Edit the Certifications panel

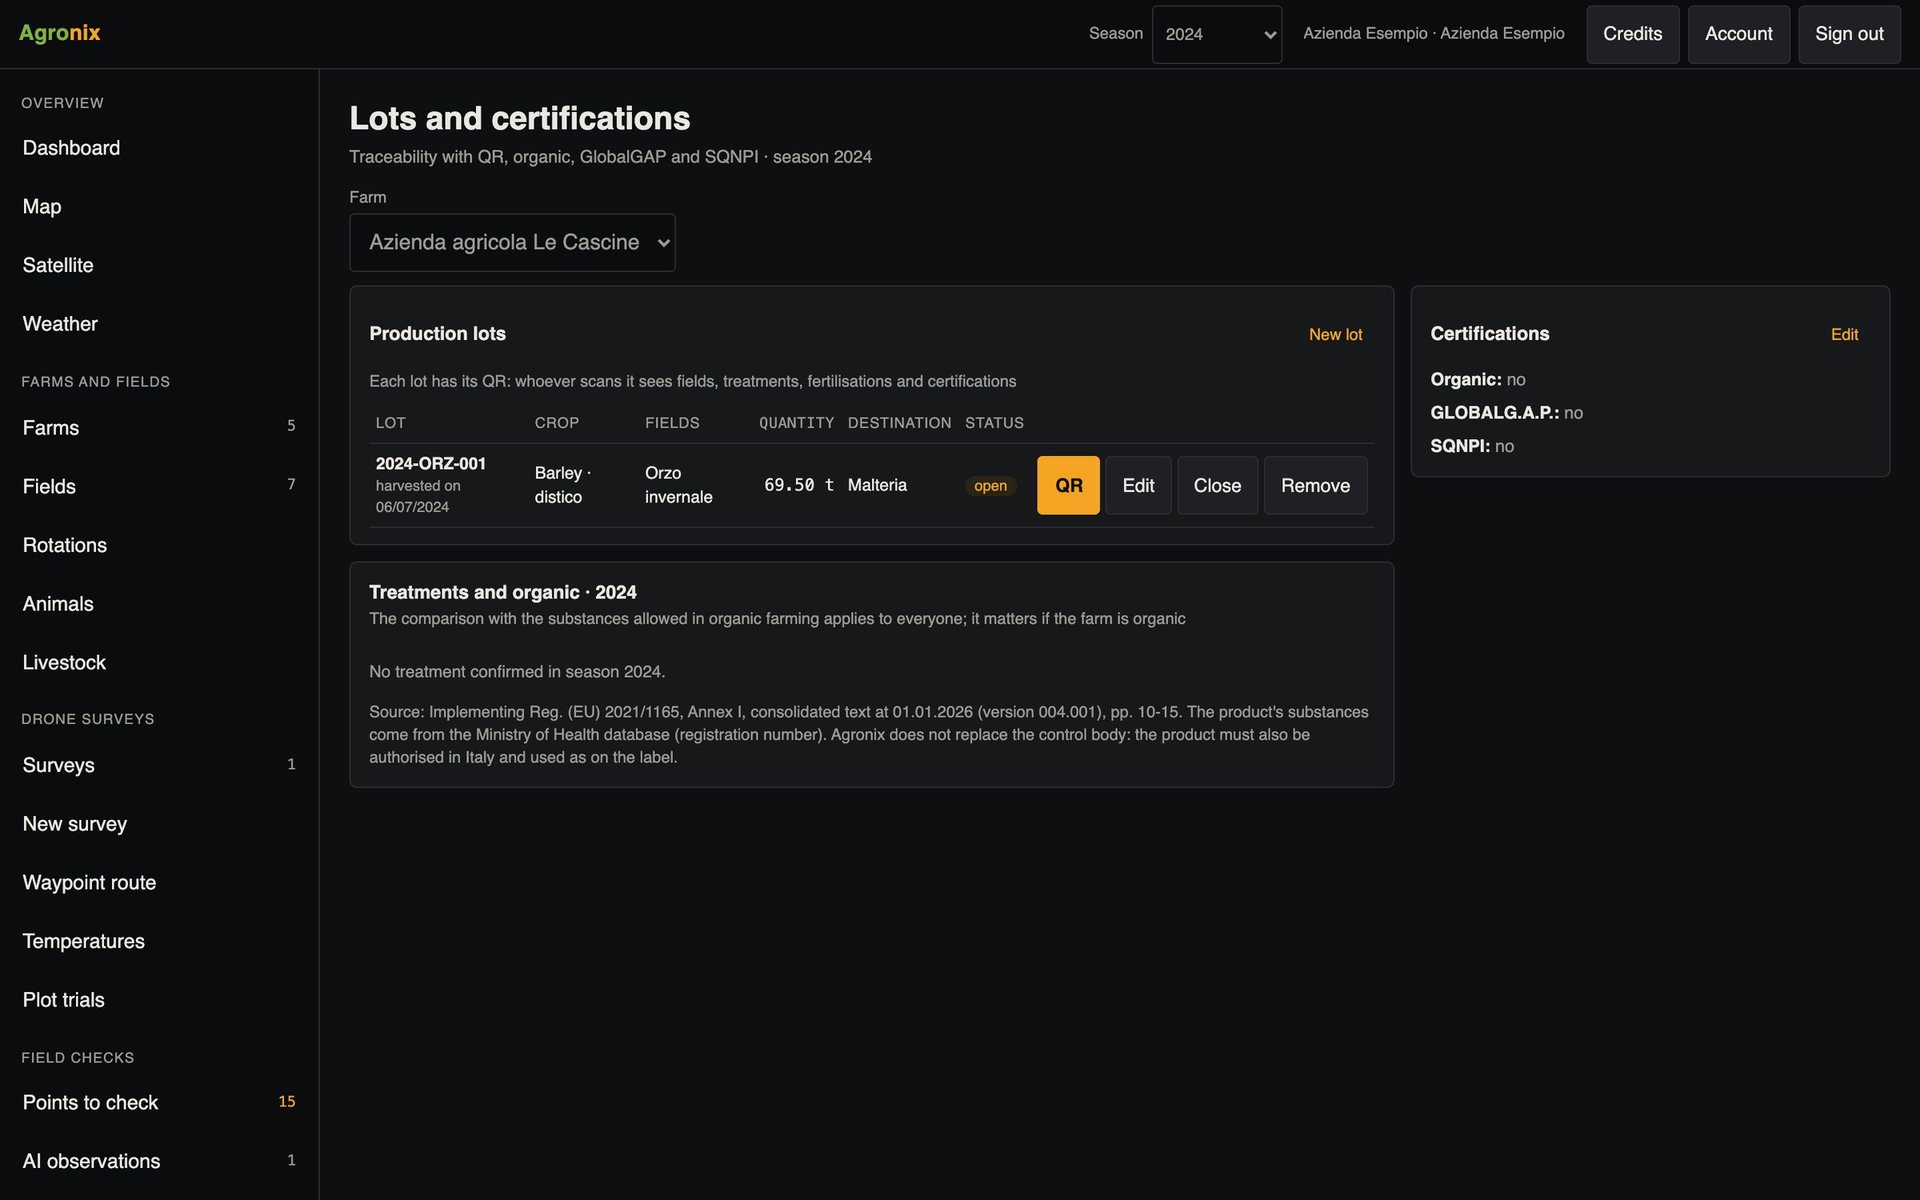pyautogui.click(x=1844, y=334)
